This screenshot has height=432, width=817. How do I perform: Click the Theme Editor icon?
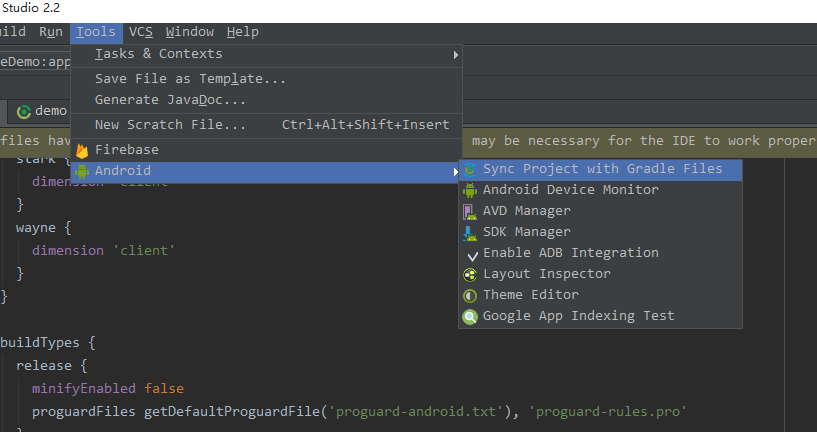pyautogui.click(x=469, y=295)
